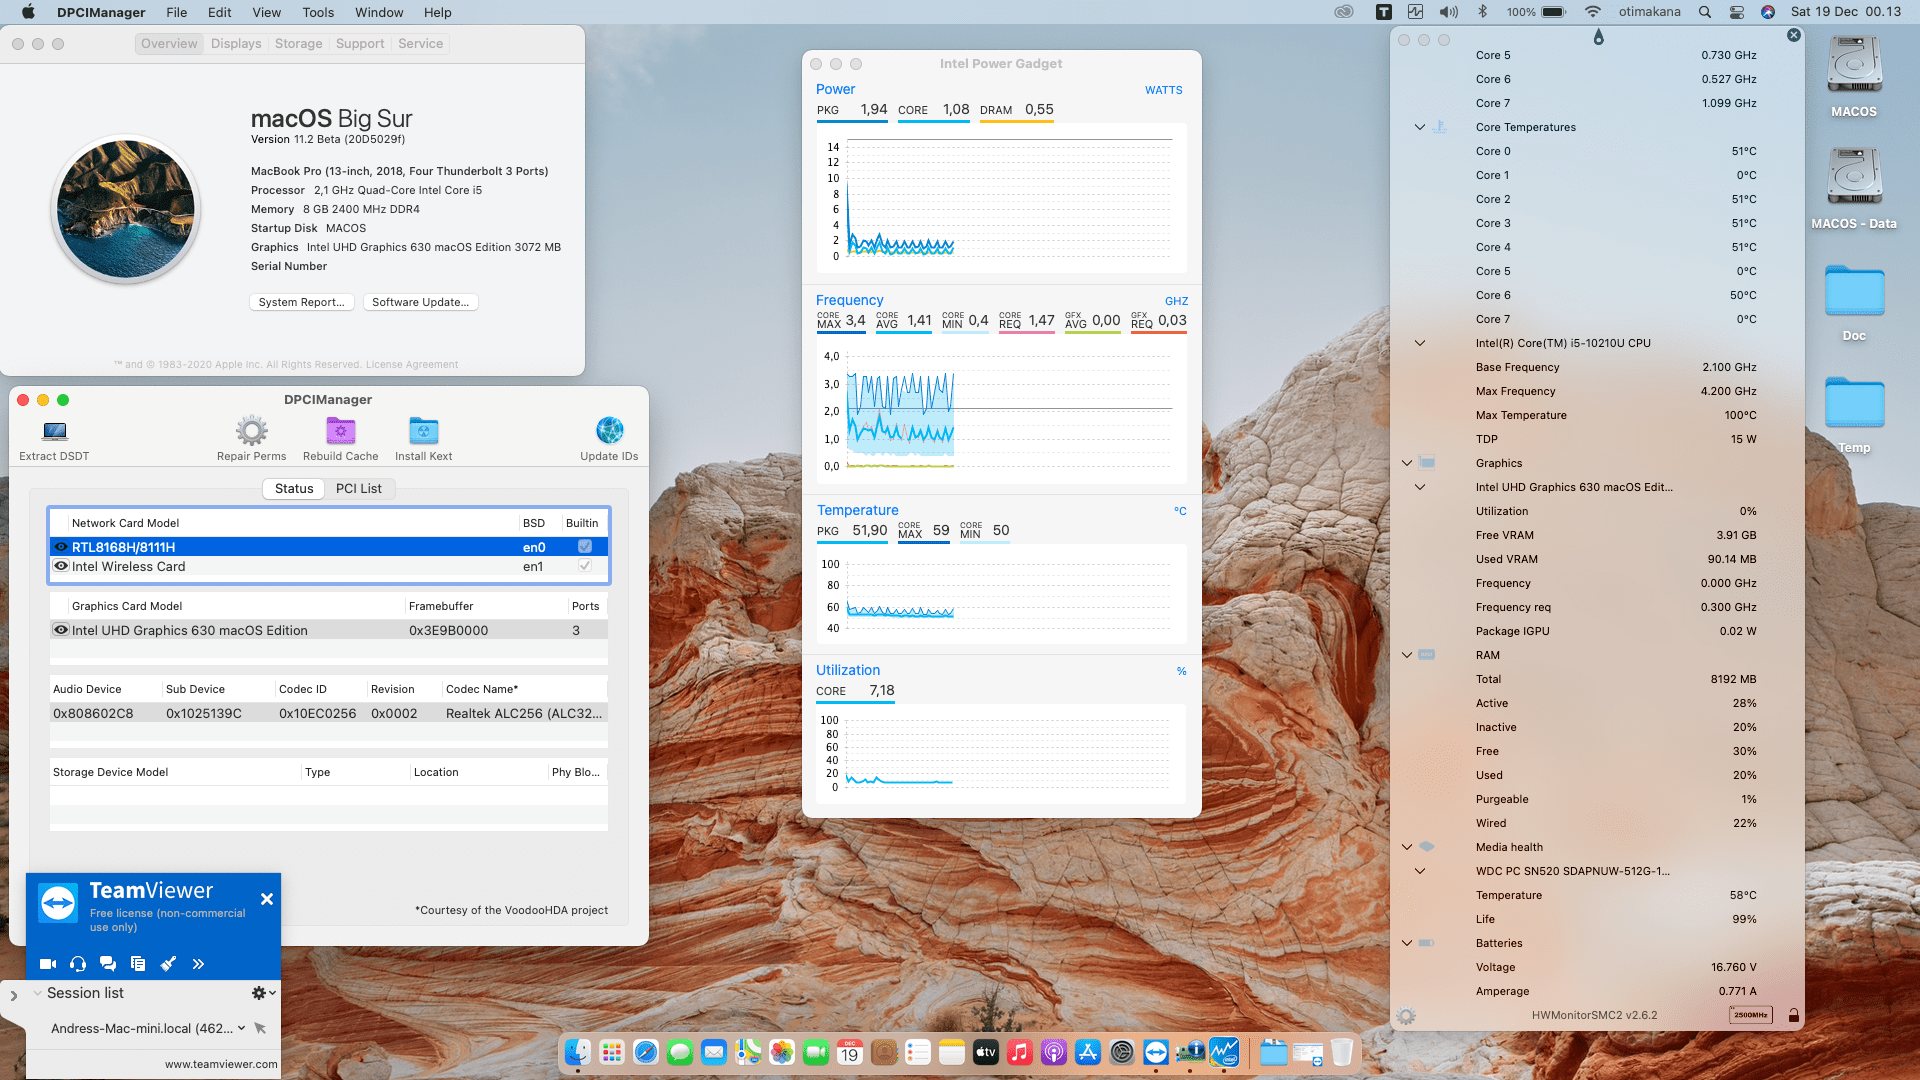
Task: Click the Extract DSDT icon in DPCIManager
Action: tap(53, 437)
